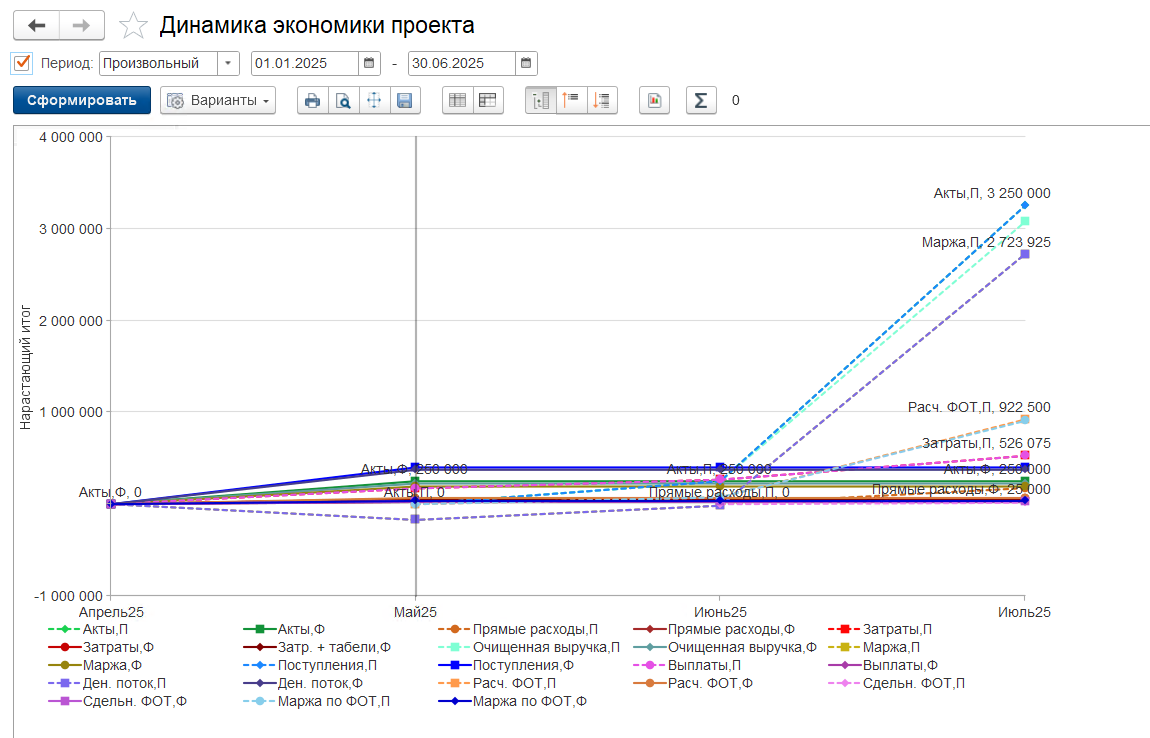The height and width of the screenshot is (738, 1150).
Task: Click the second table layout icon
Action: [x=488, y=101]
